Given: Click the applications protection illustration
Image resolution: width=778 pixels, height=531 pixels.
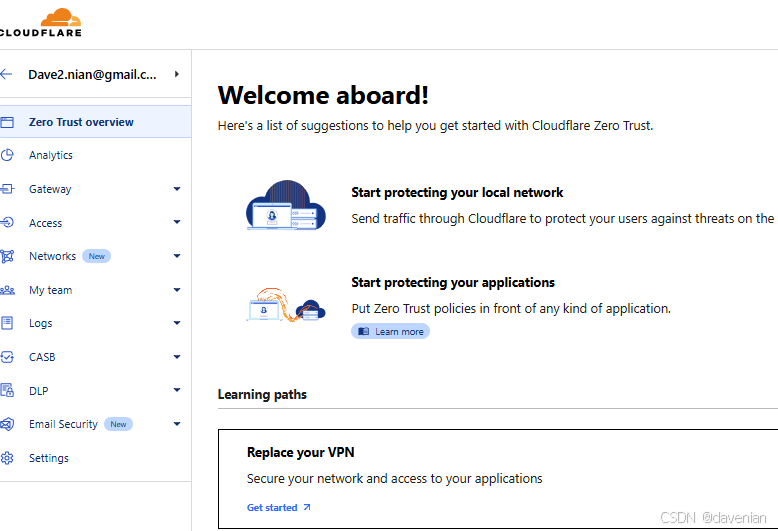Looking at the screenshot, I should click(x=286, y=304).
